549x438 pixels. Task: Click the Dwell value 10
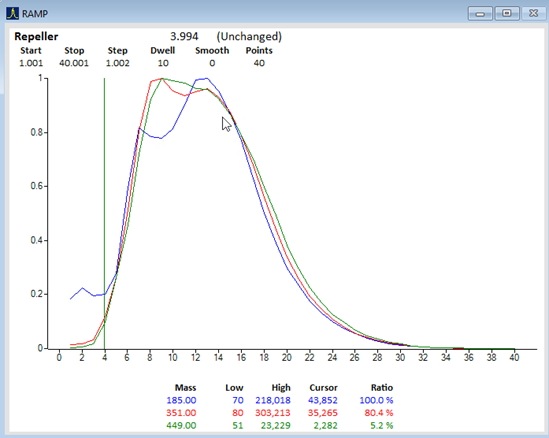(163, 63)
